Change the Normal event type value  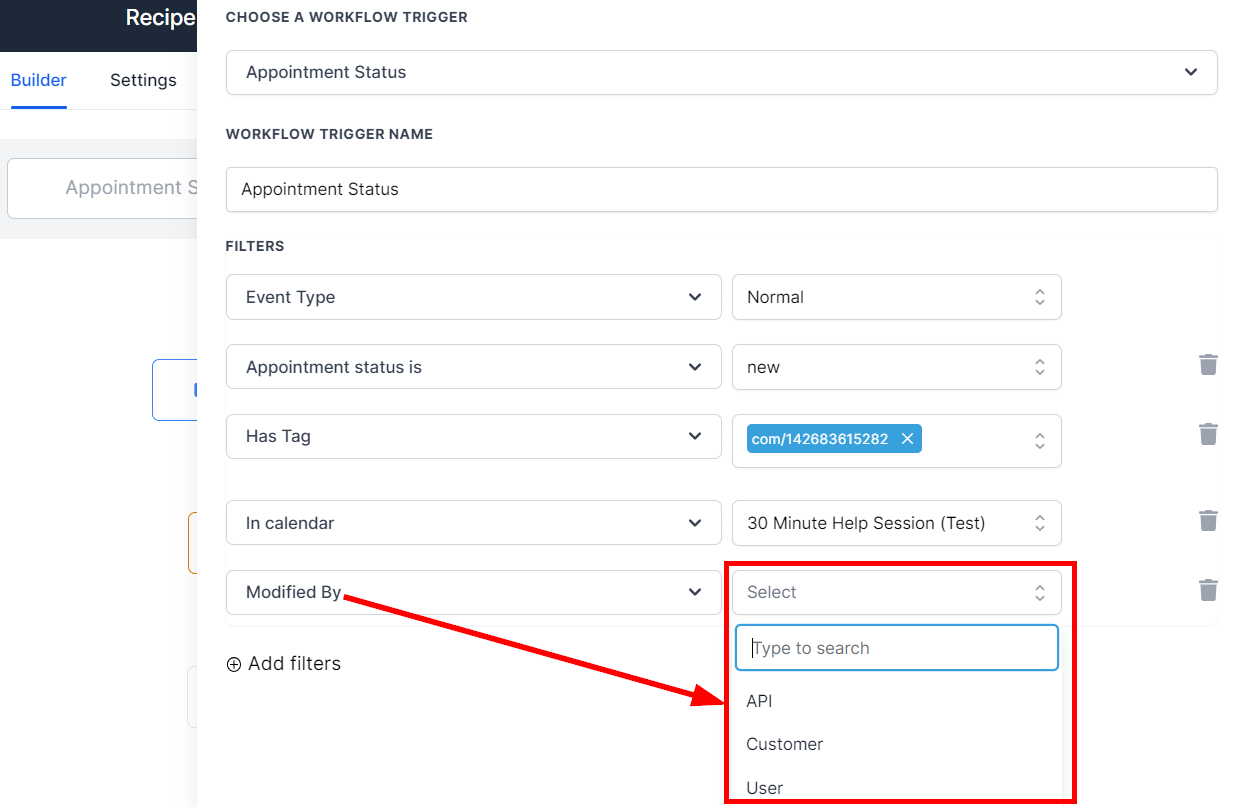pyautogui.click(x=896, y=297)
